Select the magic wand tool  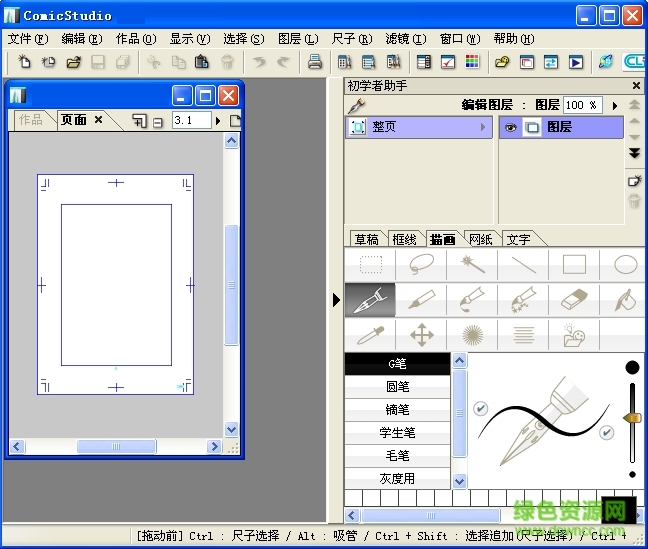(472, 265)
